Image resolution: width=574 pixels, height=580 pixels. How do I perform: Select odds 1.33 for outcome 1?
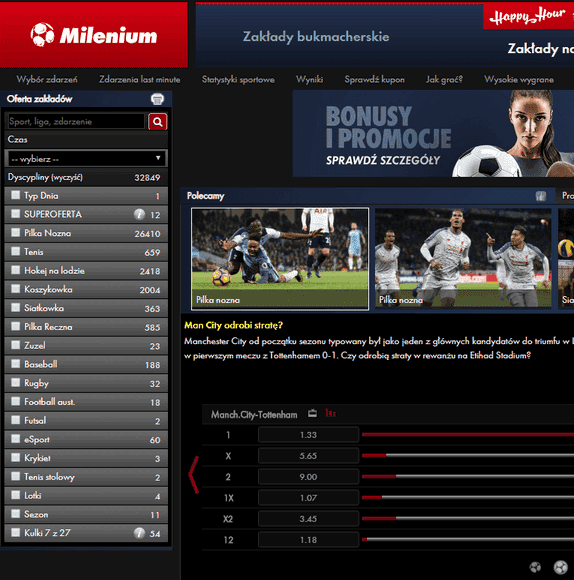pyautogui.click(x=308, y=435)
